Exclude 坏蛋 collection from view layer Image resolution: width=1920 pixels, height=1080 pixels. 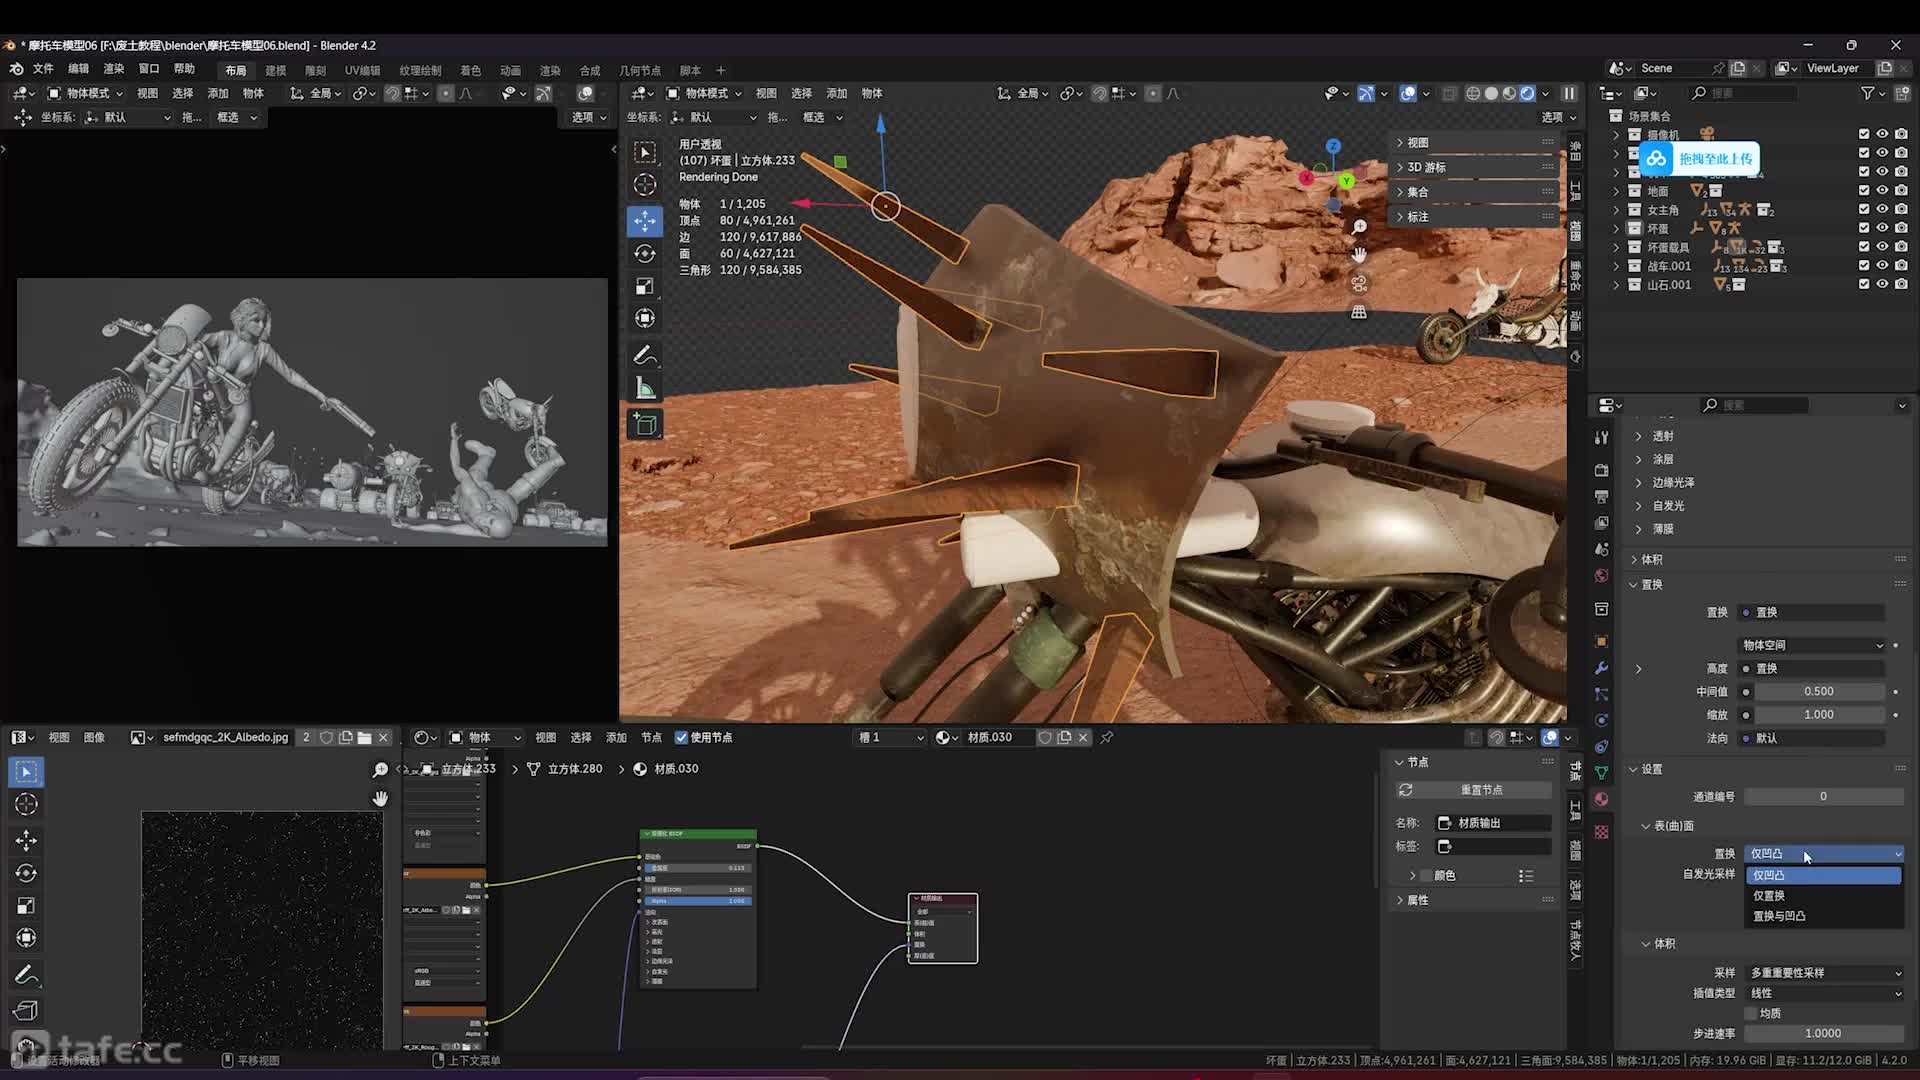[x=1863, y=228]
